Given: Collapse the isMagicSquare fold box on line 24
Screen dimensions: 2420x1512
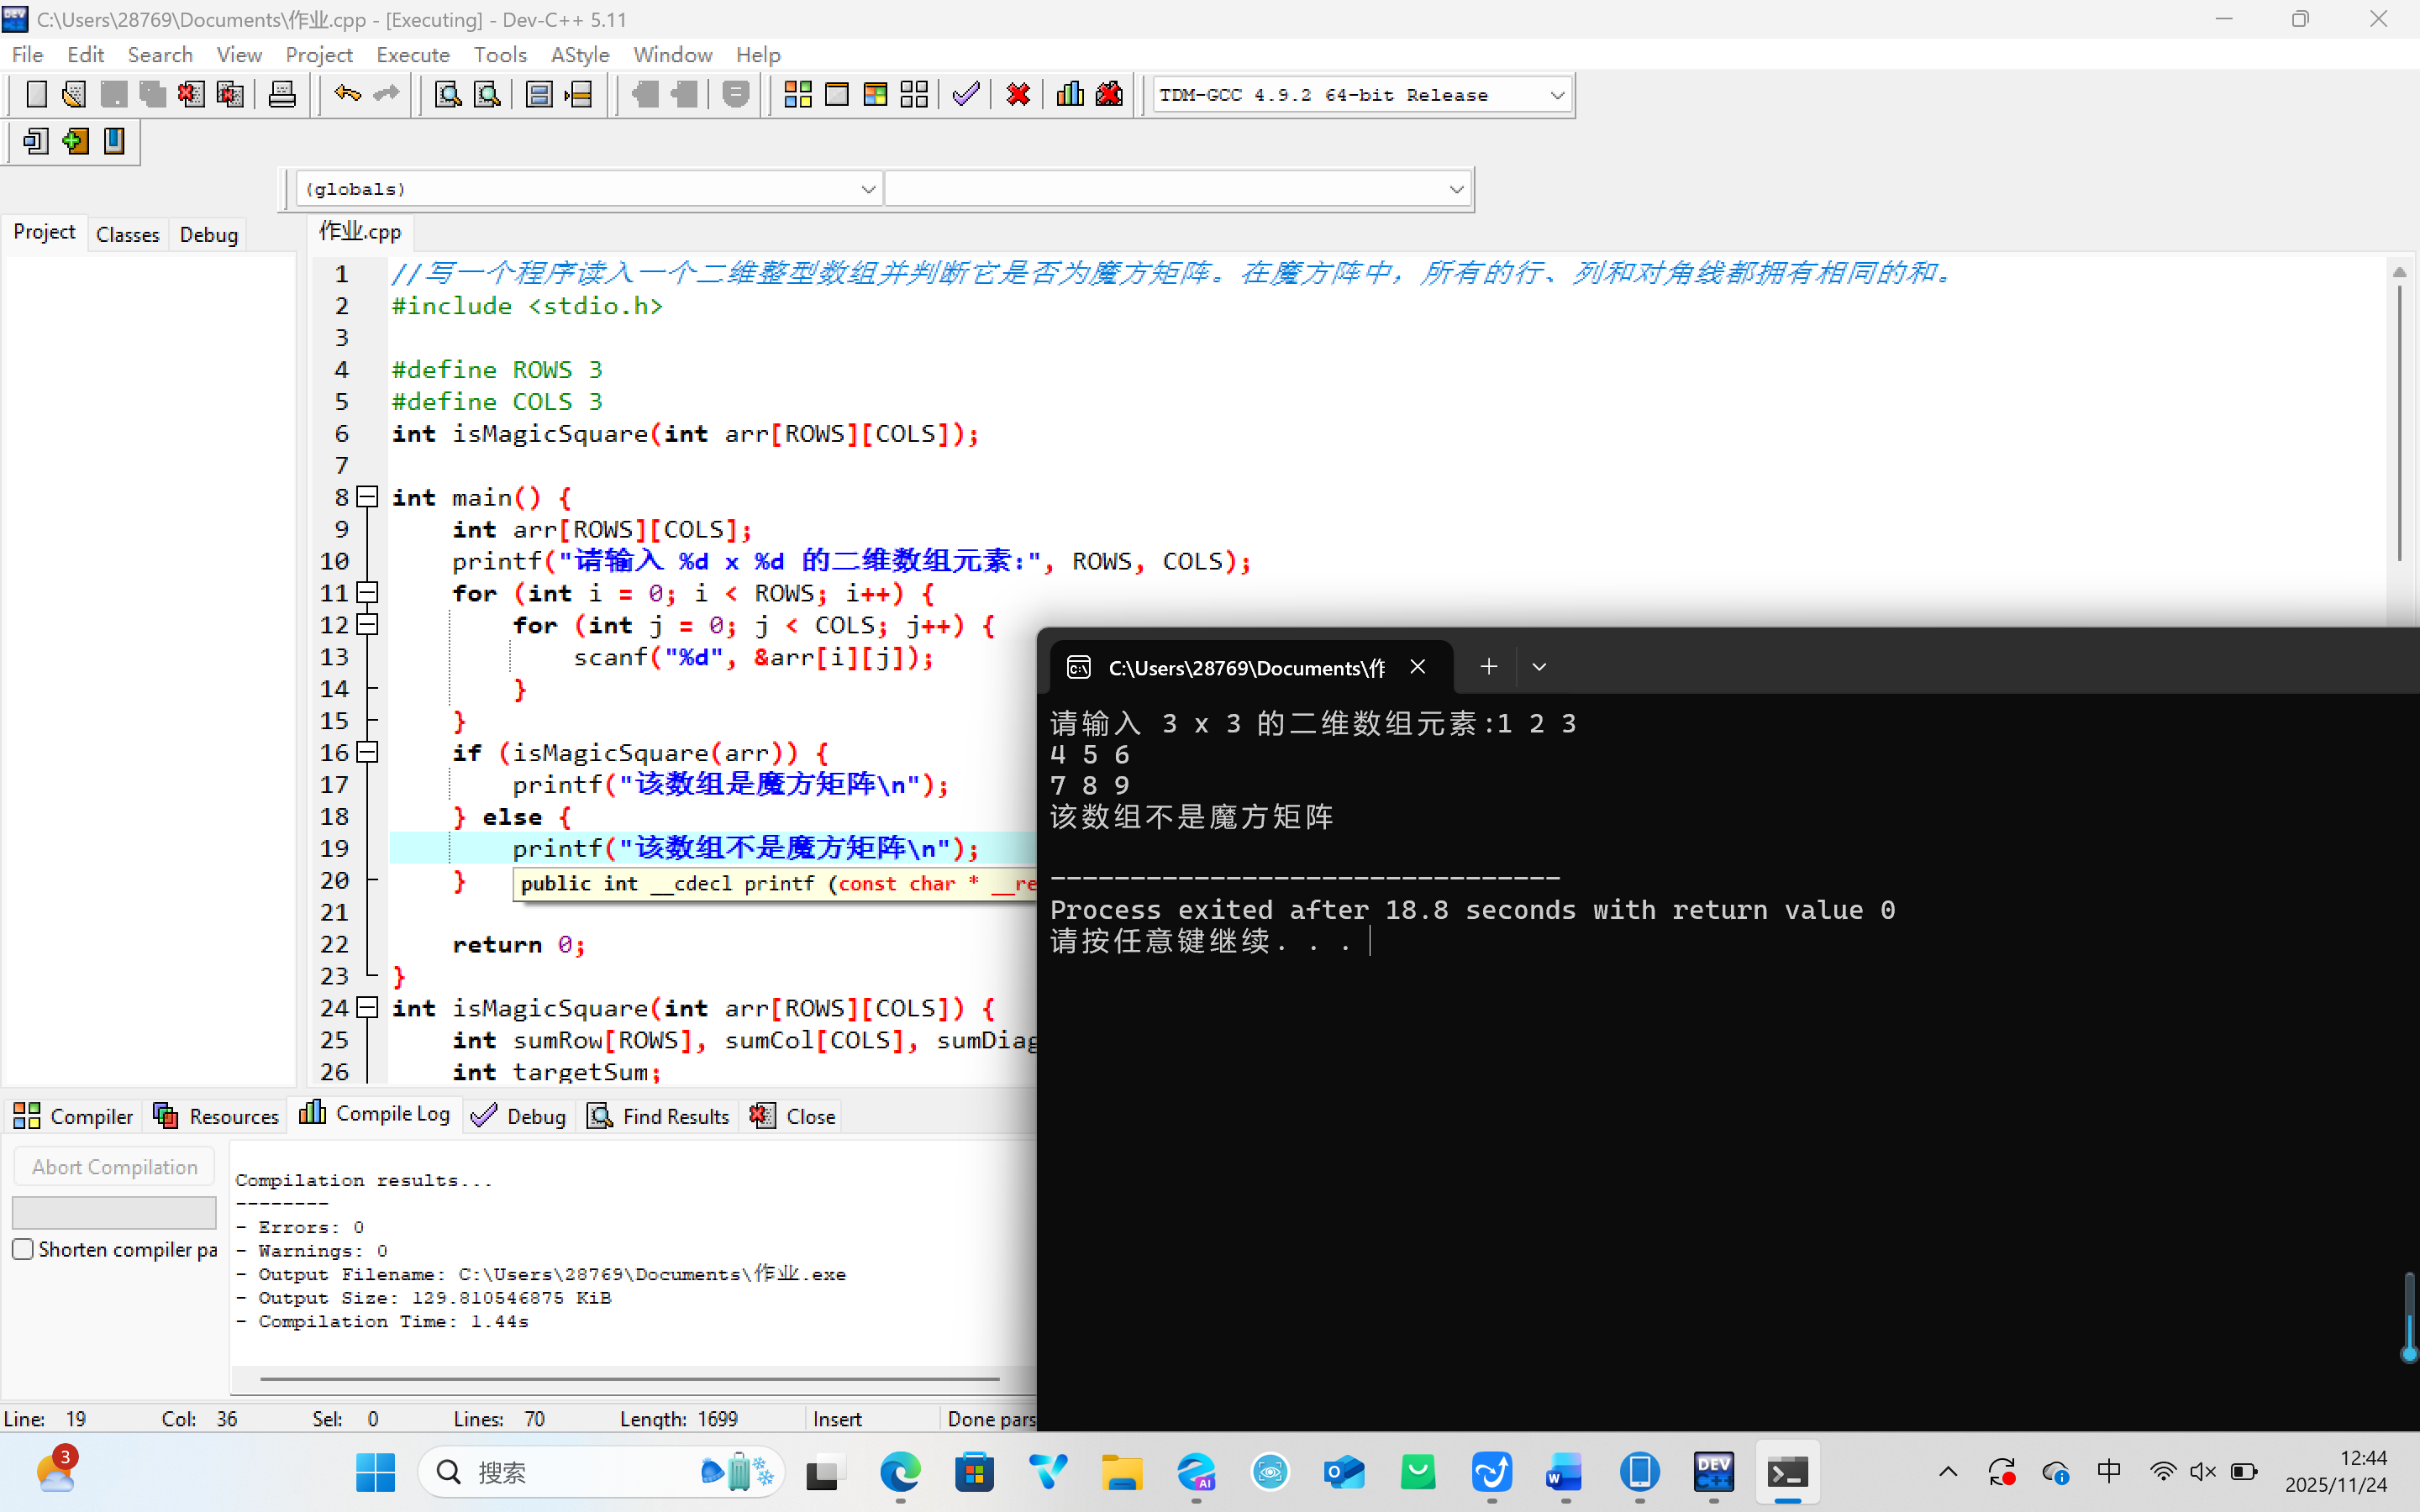Looking at the screenshot, I should (368, 1008).
